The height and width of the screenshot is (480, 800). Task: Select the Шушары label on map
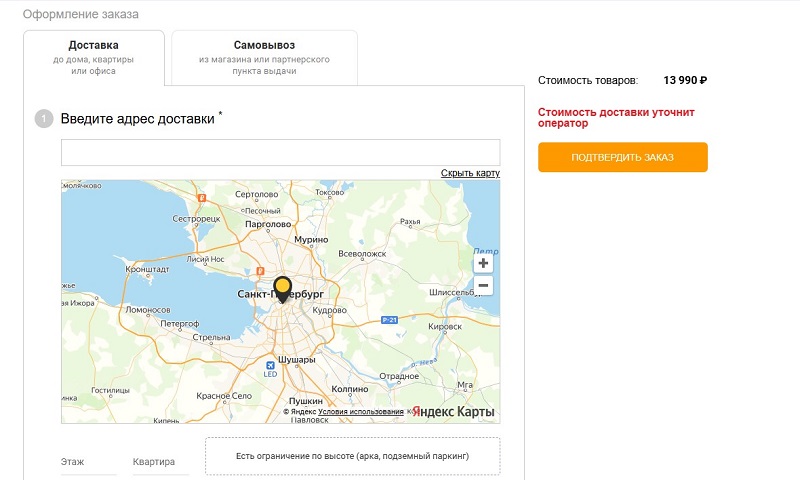tap(296, 360)
